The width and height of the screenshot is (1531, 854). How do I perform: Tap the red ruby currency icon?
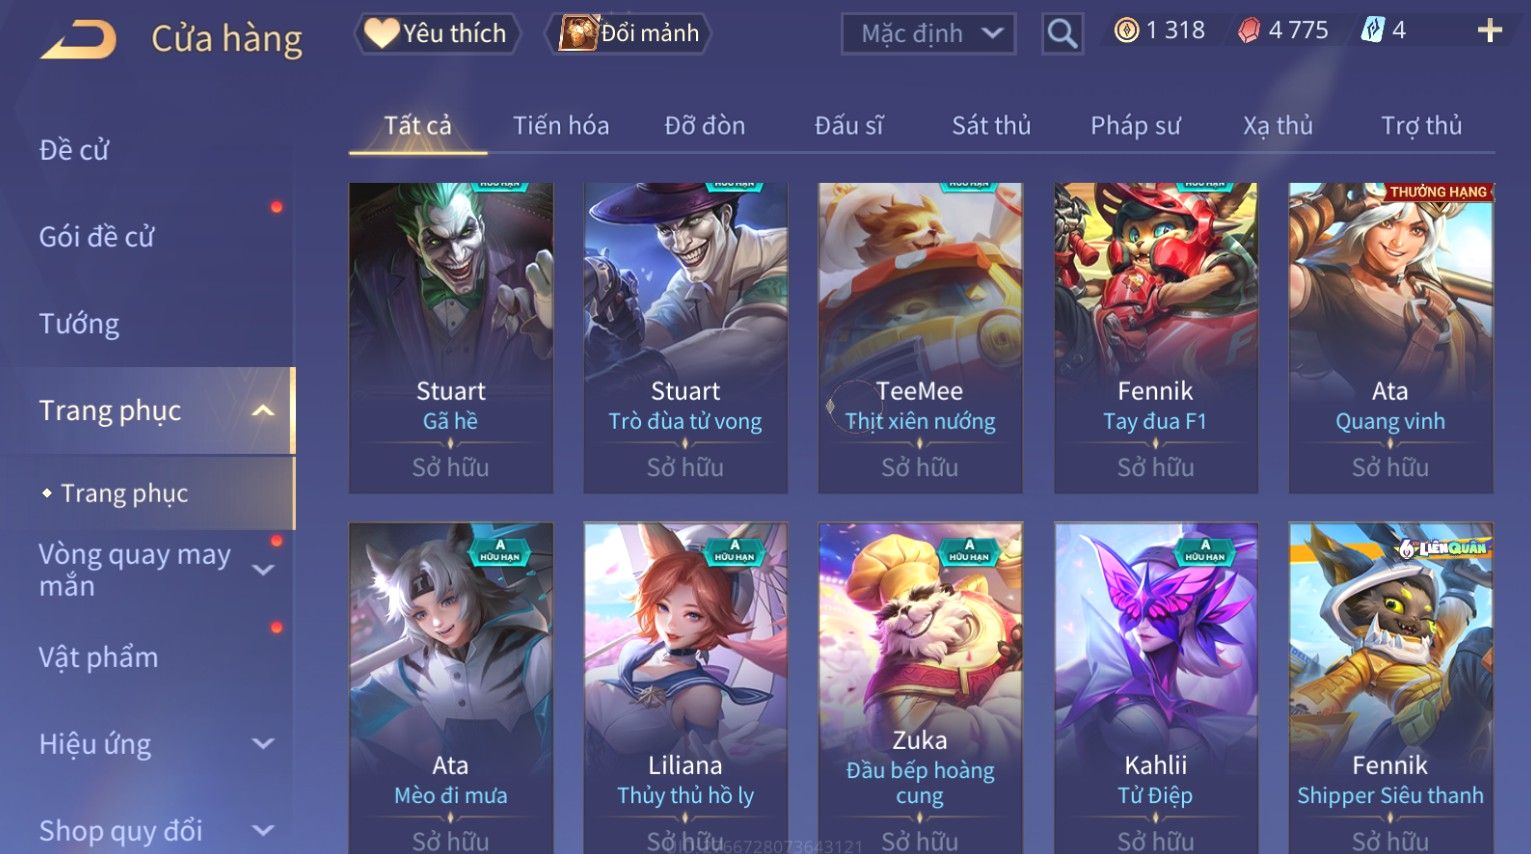tap(1249, 31)
